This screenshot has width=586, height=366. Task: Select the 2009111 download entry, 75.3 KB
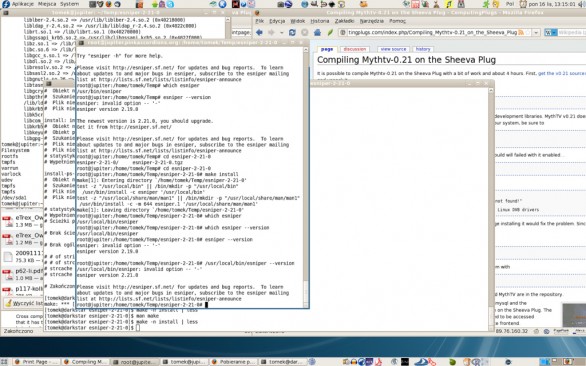22,256
